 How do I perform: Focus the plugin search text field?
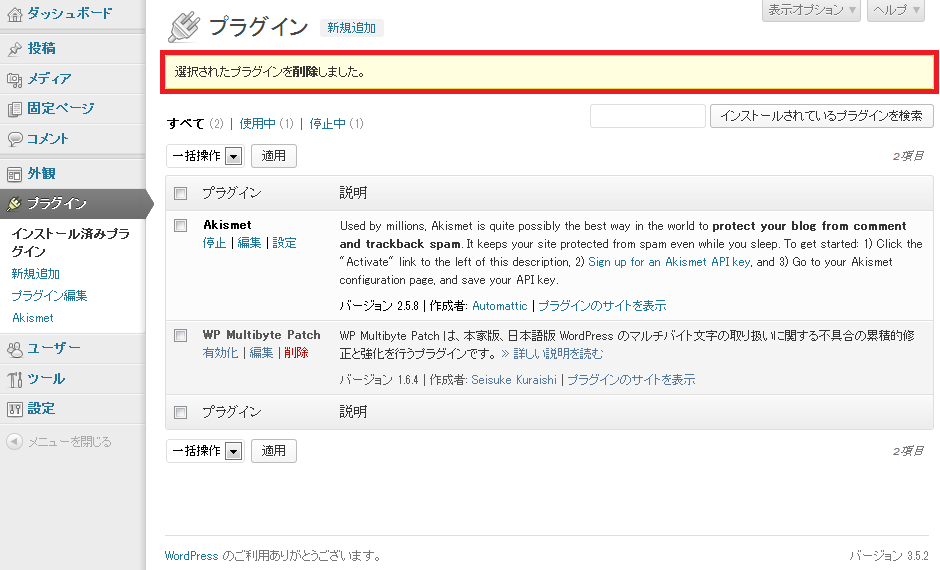click(x=647, y=116)
